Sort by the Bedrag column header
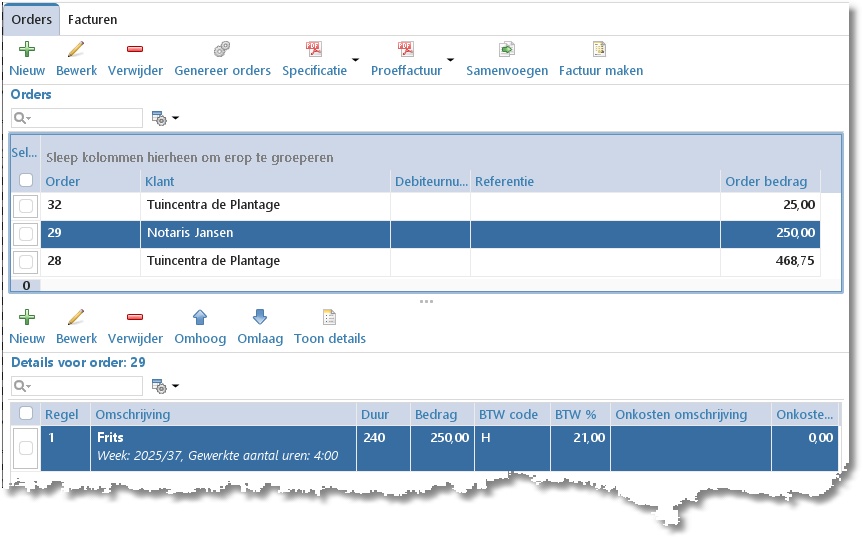Screen dimensions: 863x540 point(442,414)
